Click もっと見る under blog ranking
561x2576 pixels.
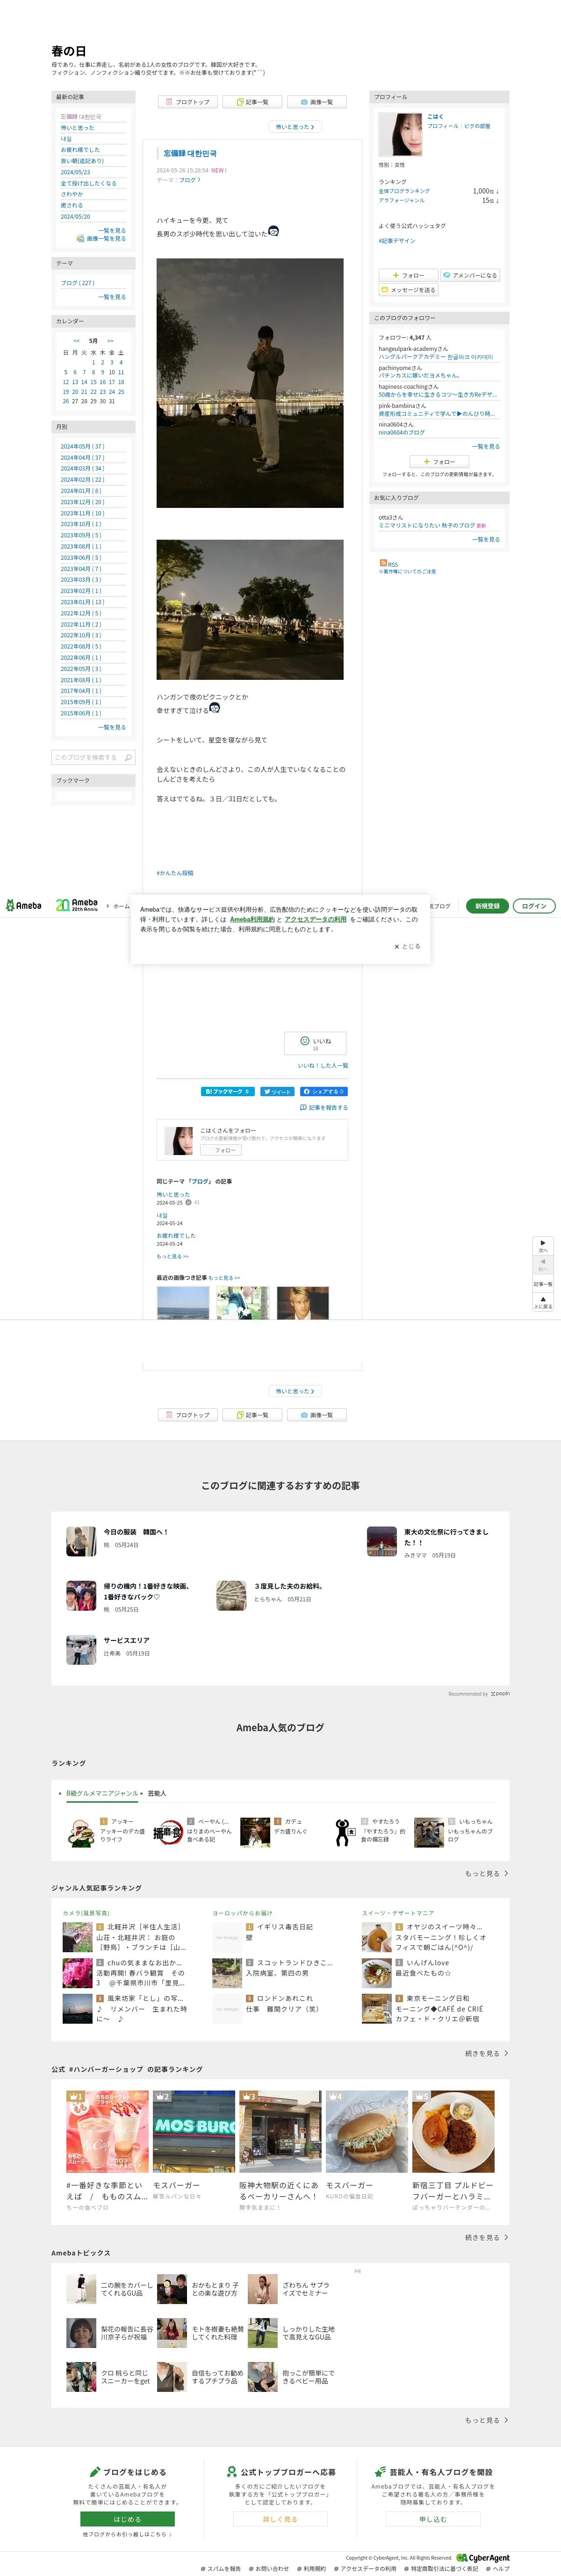click(x=486, y=1873)
